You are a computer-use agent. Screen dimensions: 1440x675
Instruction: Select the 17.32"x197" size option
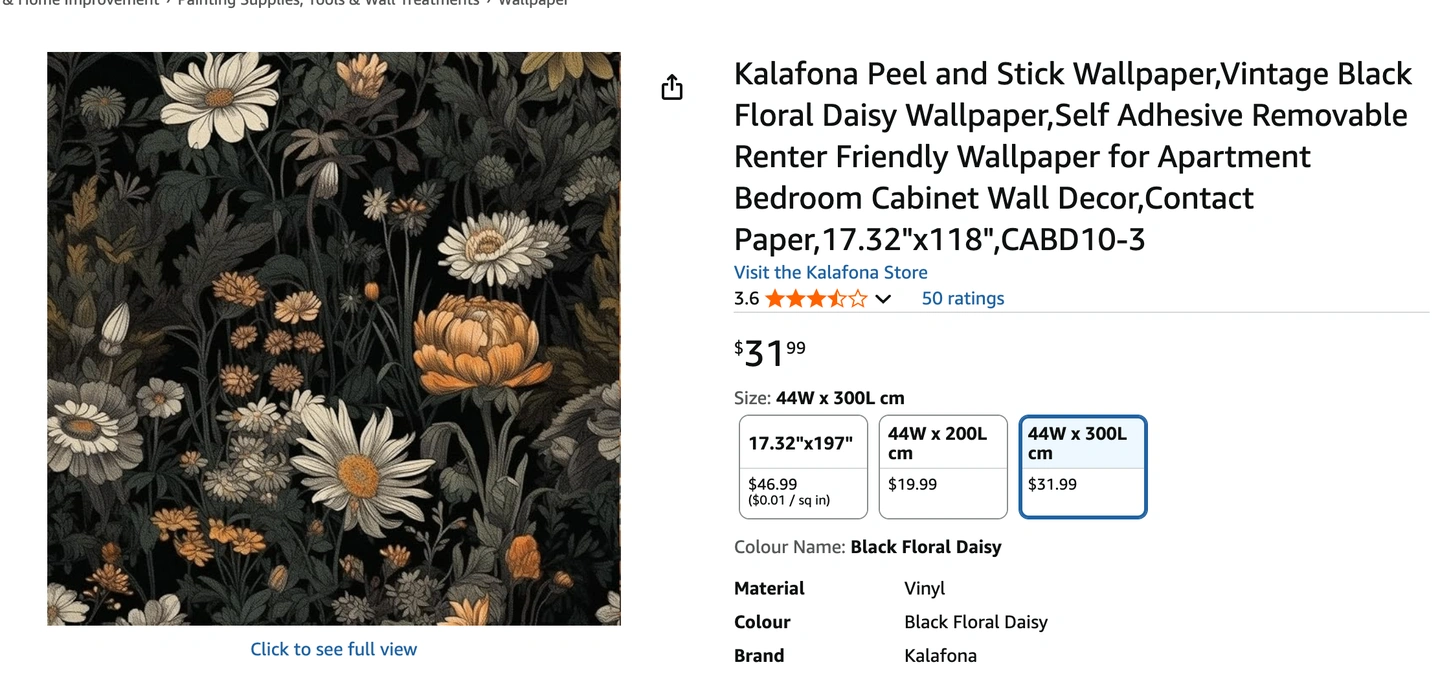pos(803,467)
